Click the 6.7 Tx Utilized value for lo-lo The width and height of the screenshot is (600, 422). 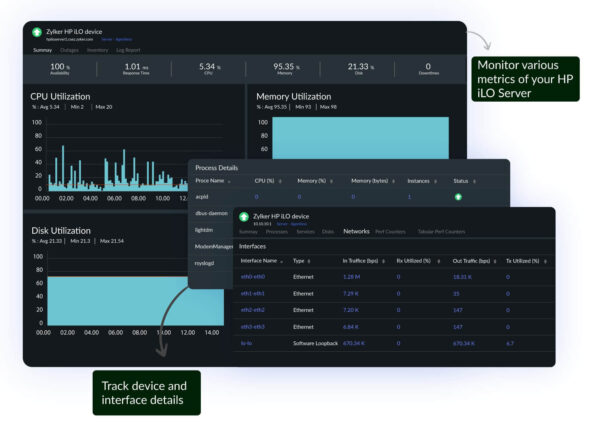point(510,344)
